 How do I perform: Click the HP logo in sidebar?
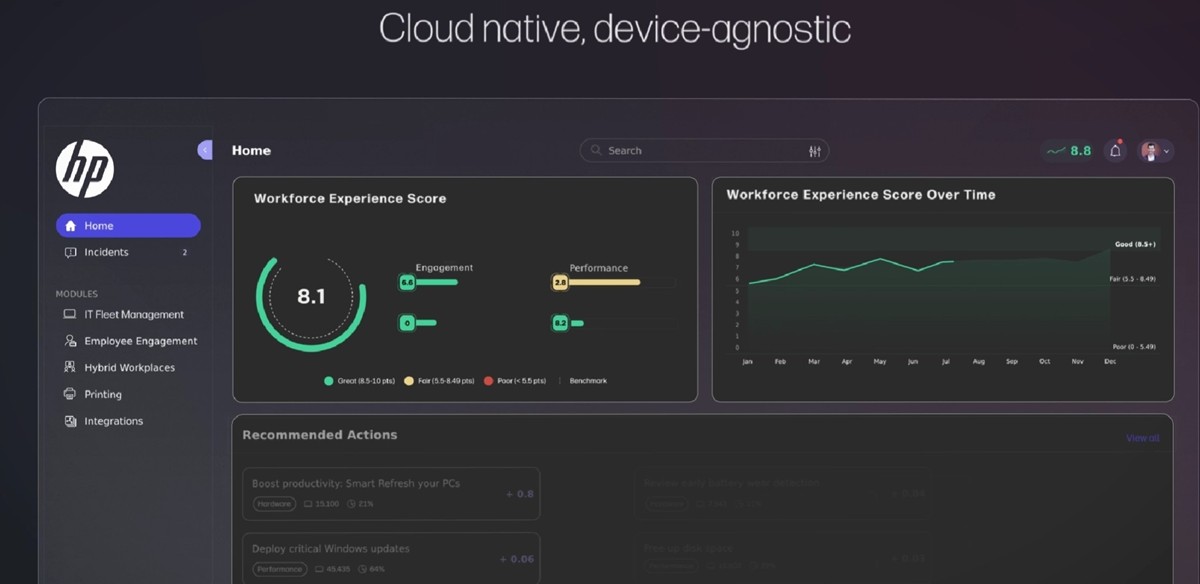pos(85,168)
